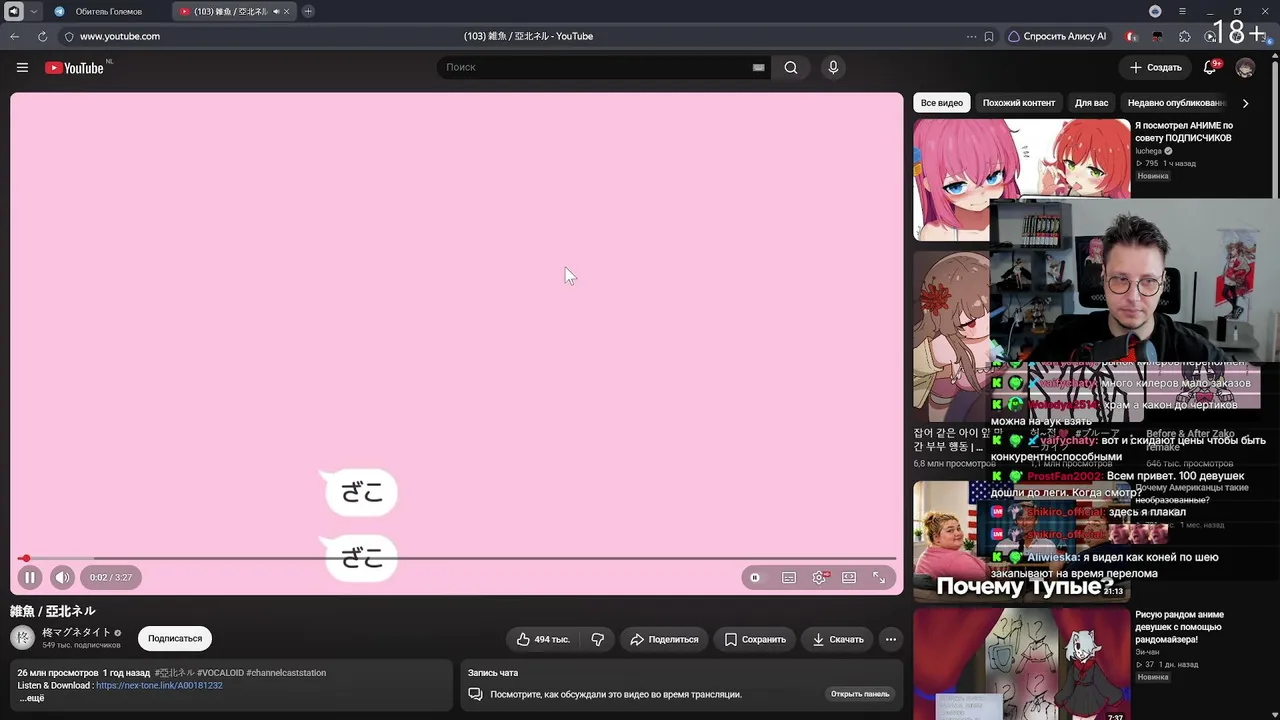1280x720 pixels.
Task: Open the chat replay panel
Action: pos(859,694)
